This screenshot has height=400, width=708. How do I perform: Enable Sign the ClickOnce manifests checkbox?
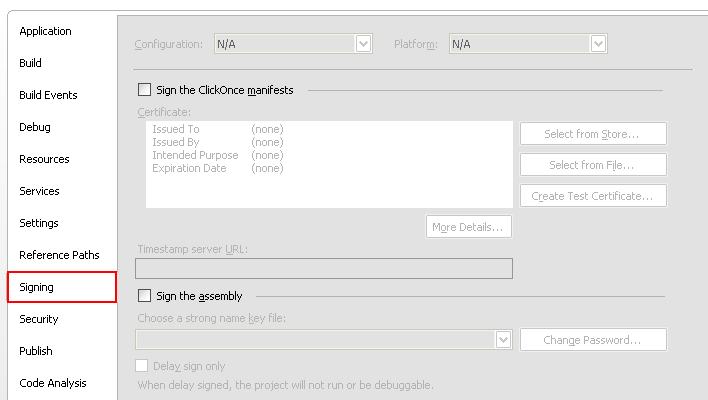point(144,89)
